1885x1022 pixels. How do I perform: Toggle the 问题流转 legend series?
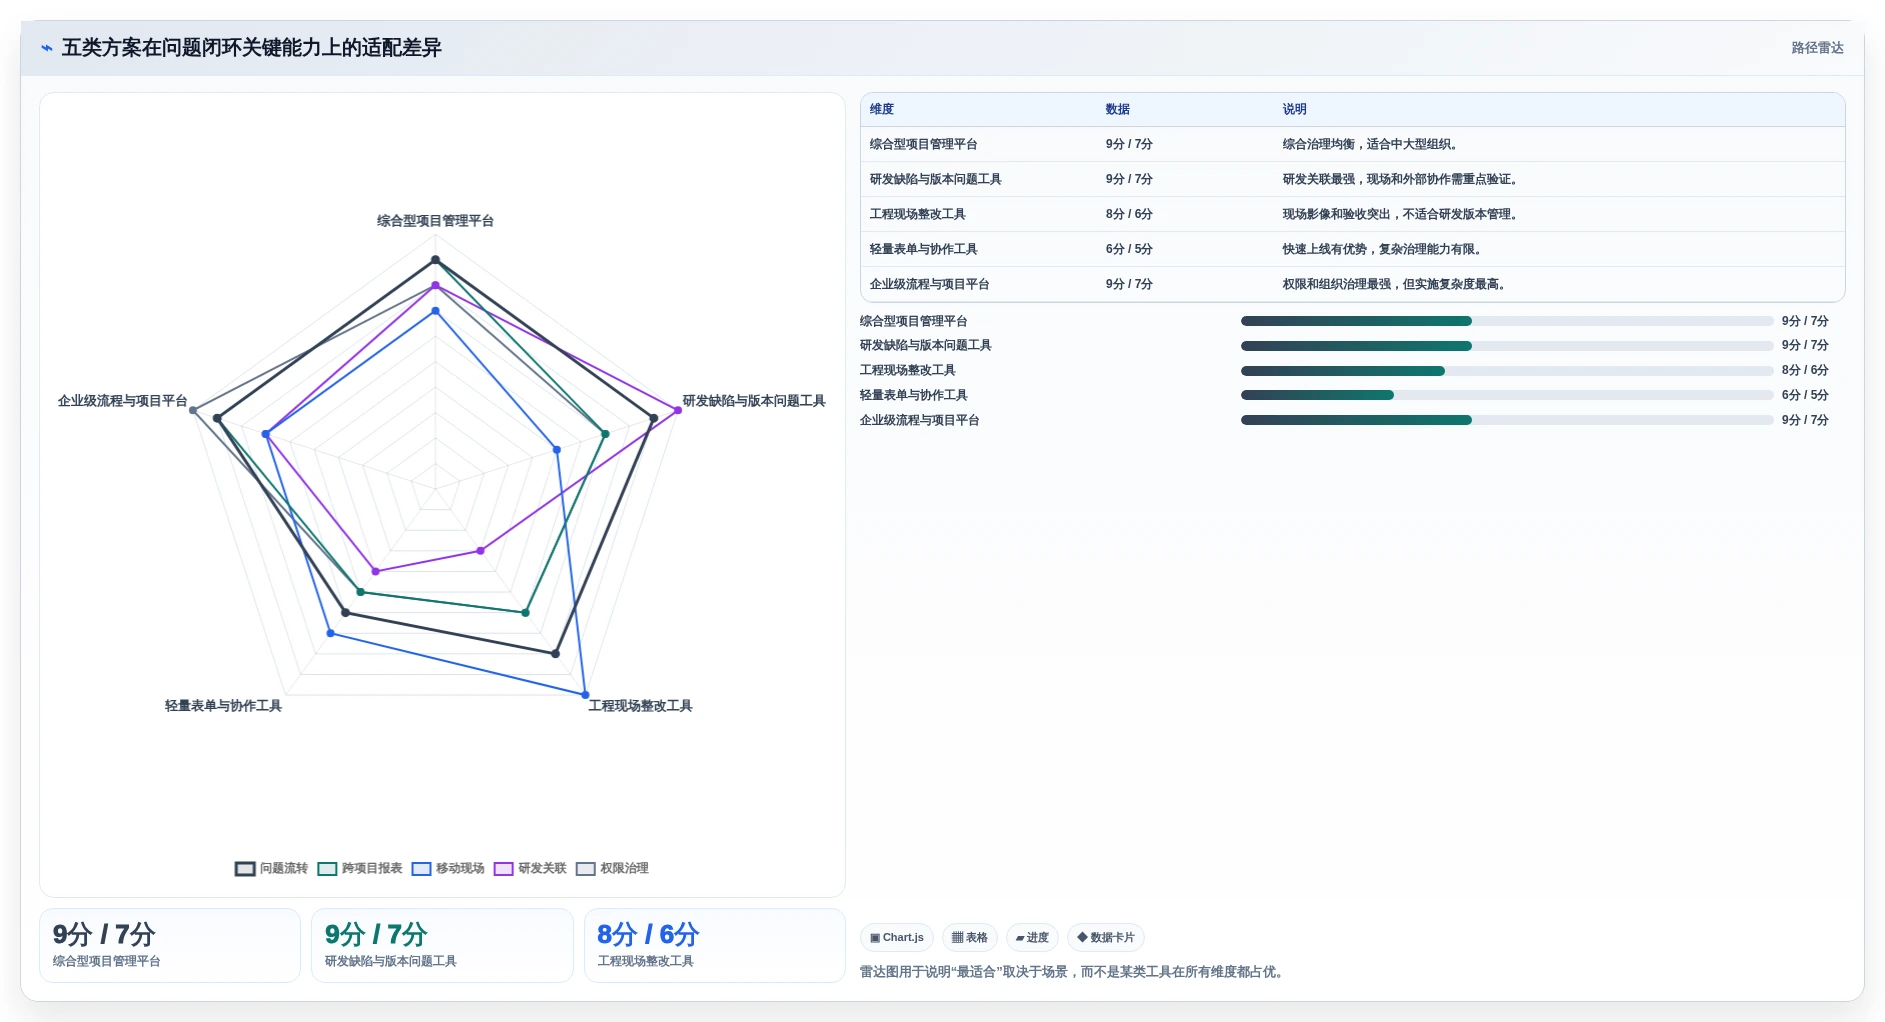[x=271, y=868]
